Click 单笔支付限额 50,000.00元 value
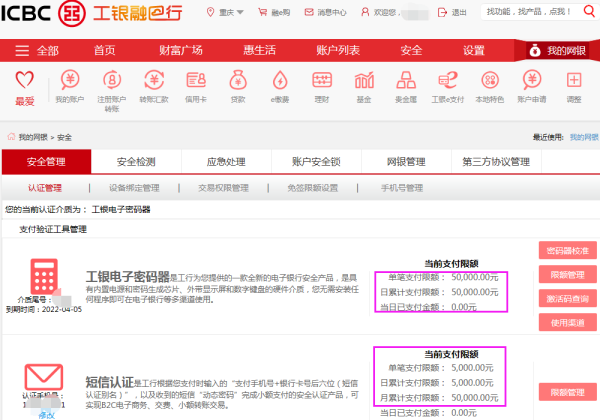The image size is (600, 420). tap(475, 277)
